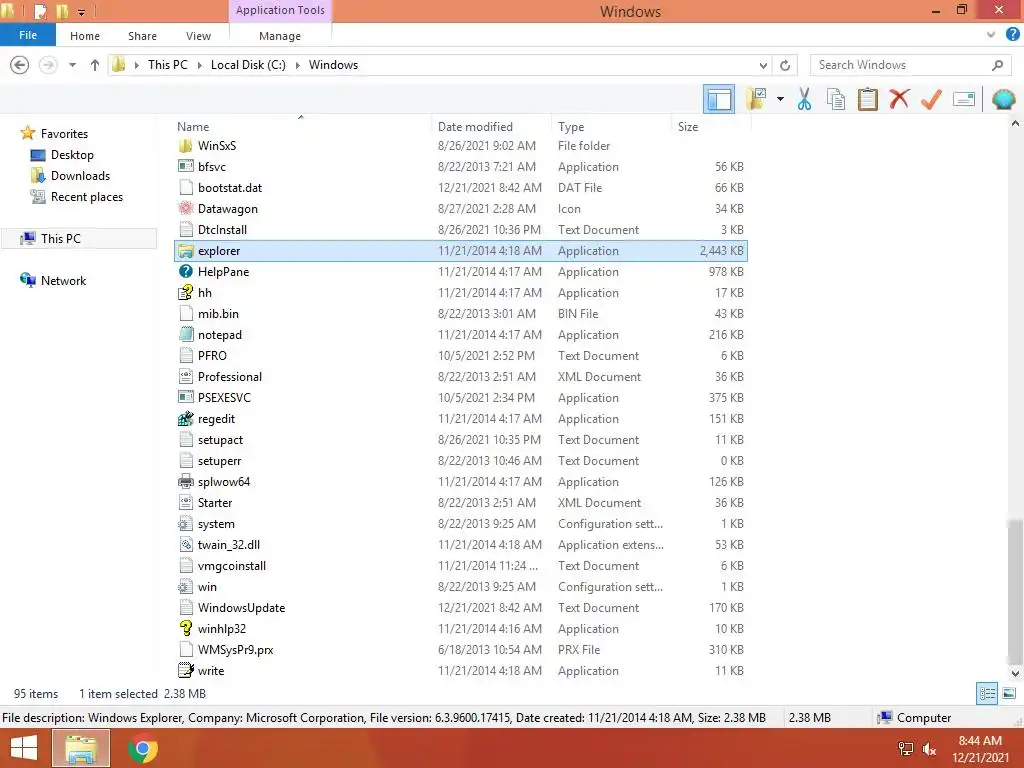Click the globe shell icon in toolbar
The image size is (1024, 768).
tap(1004, 99)
